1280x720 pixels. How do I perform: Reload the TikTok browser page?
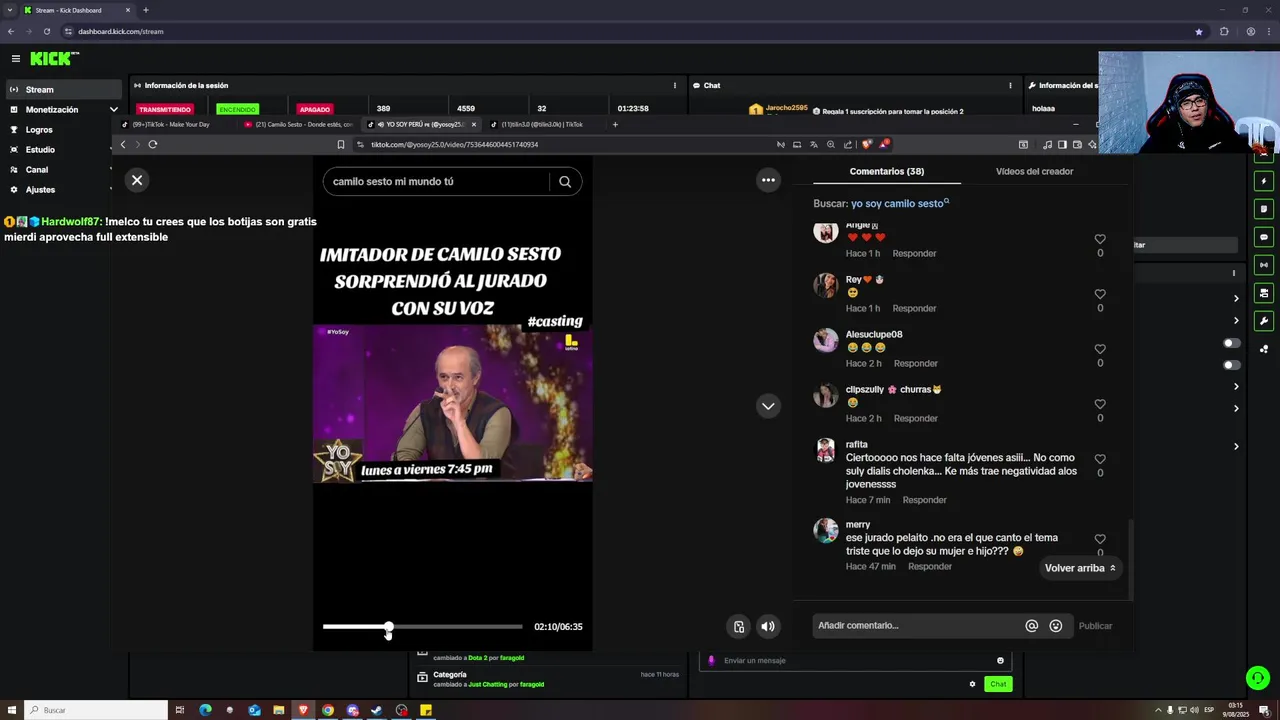coord(153,144)
